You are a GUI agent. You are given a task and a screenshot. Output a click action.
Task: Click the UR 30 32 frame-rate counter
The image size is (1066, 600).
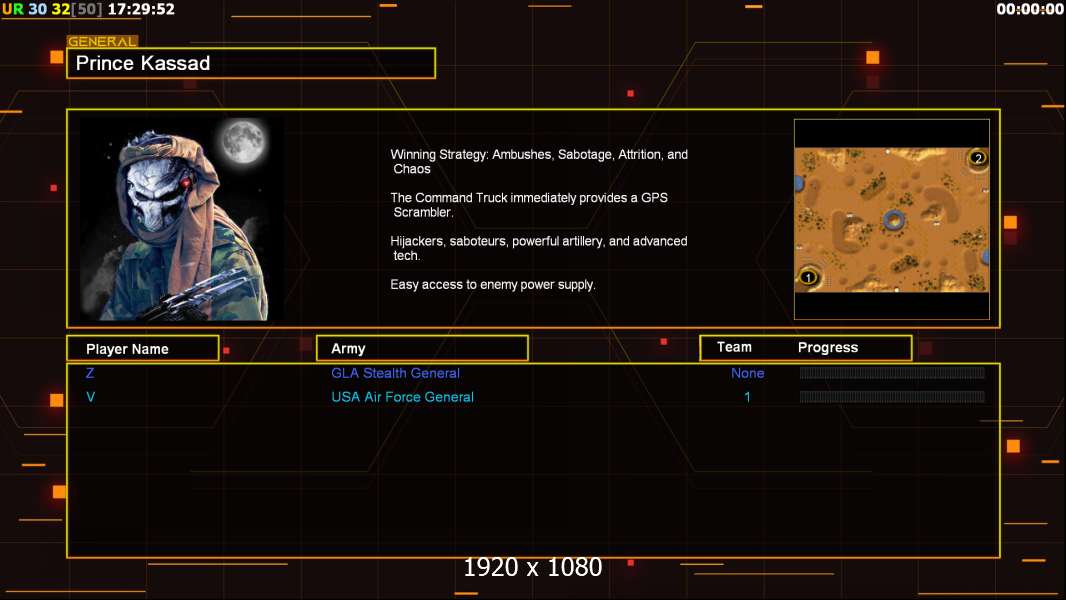click(52, 9)
